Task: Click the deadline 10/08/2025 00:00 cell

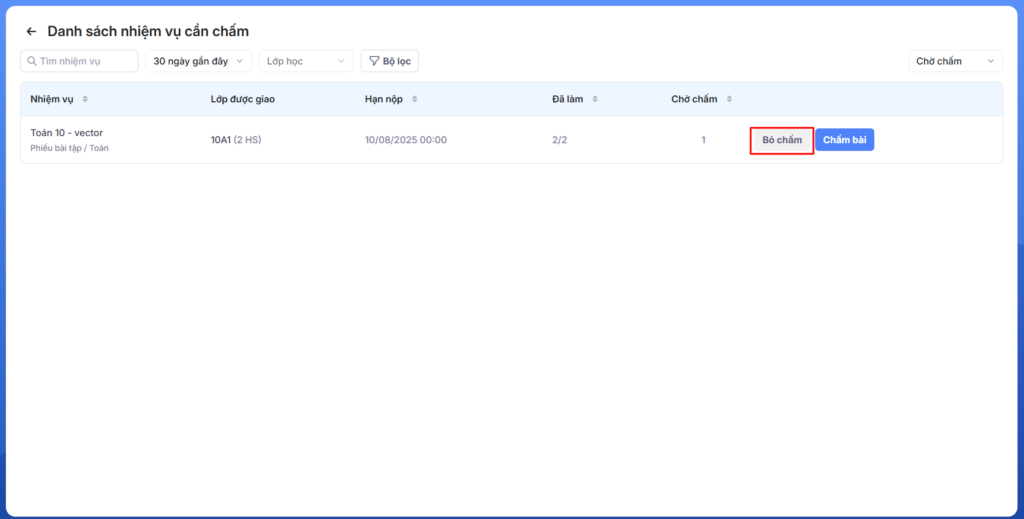Action: point(406,140)
